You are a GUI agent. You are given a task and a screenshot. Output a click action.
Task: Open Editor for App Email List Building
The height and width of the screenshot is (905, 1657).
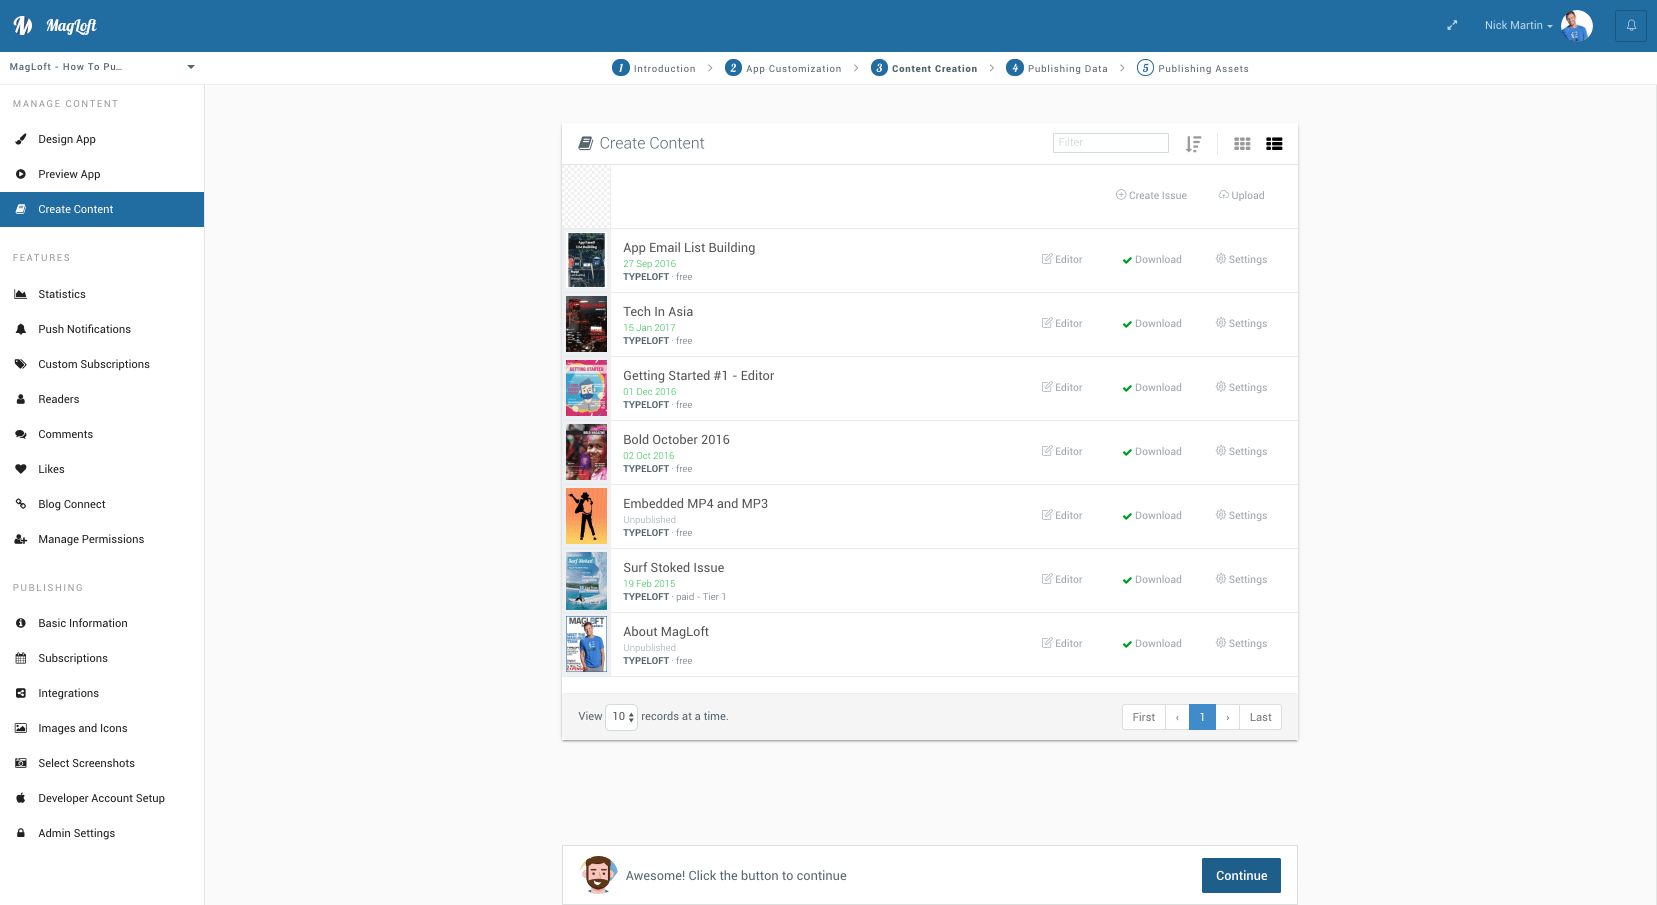(1062, 259)
